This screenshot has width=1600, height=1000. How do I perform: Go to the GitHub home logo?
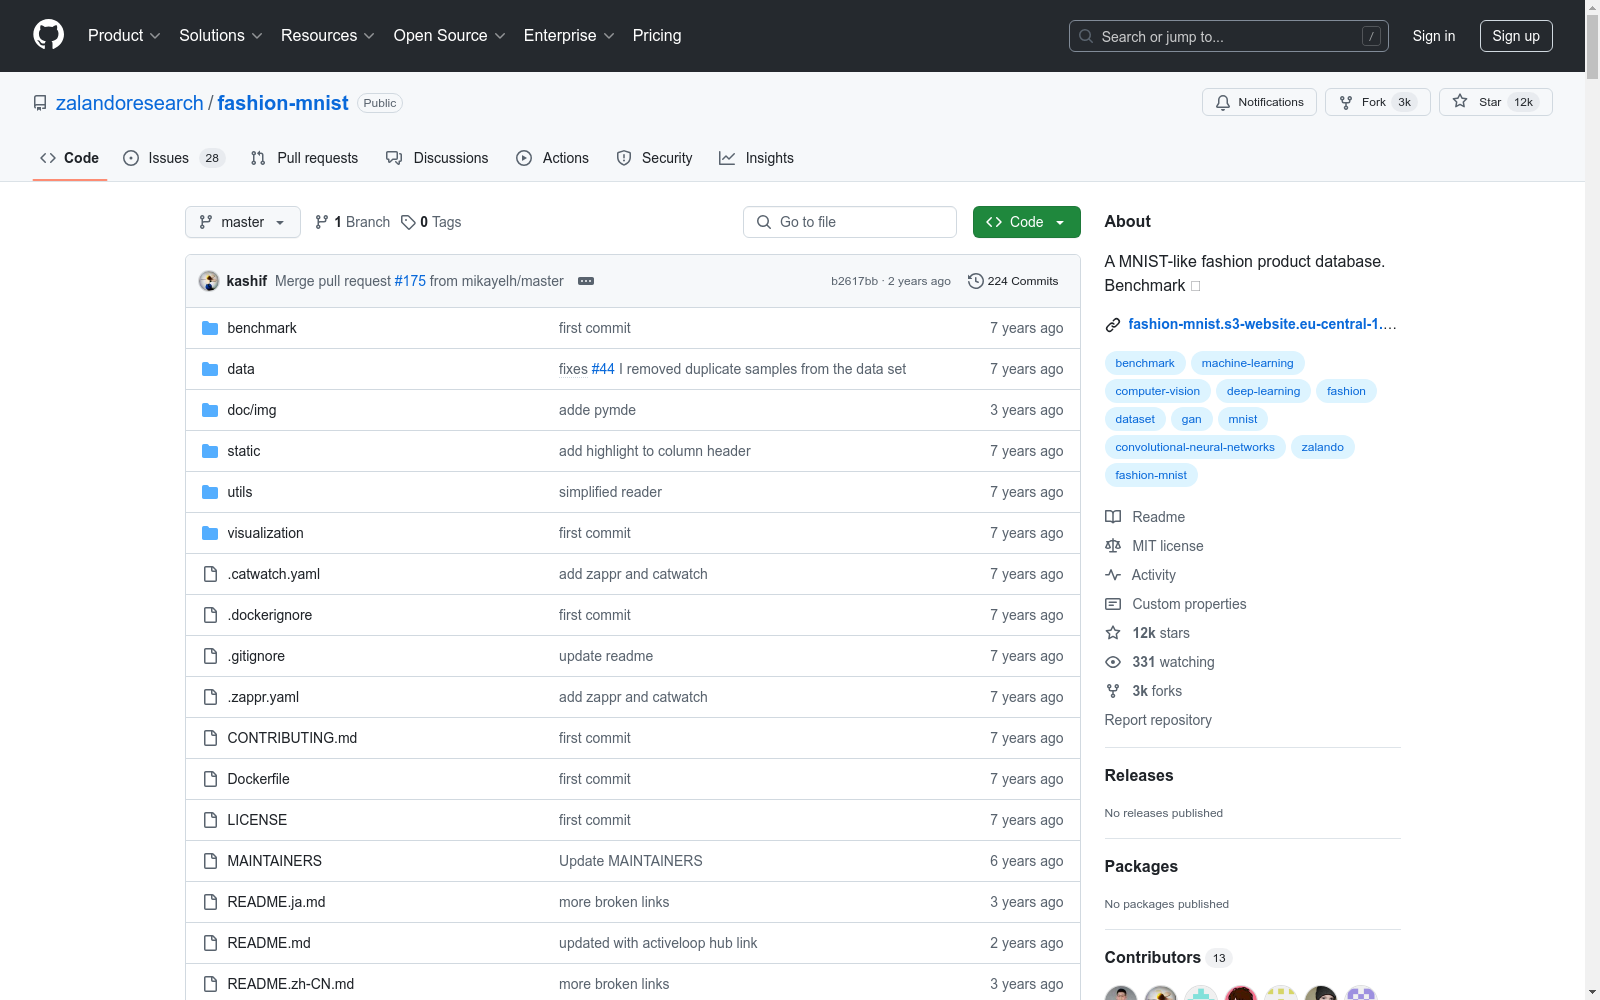[48, 35]
